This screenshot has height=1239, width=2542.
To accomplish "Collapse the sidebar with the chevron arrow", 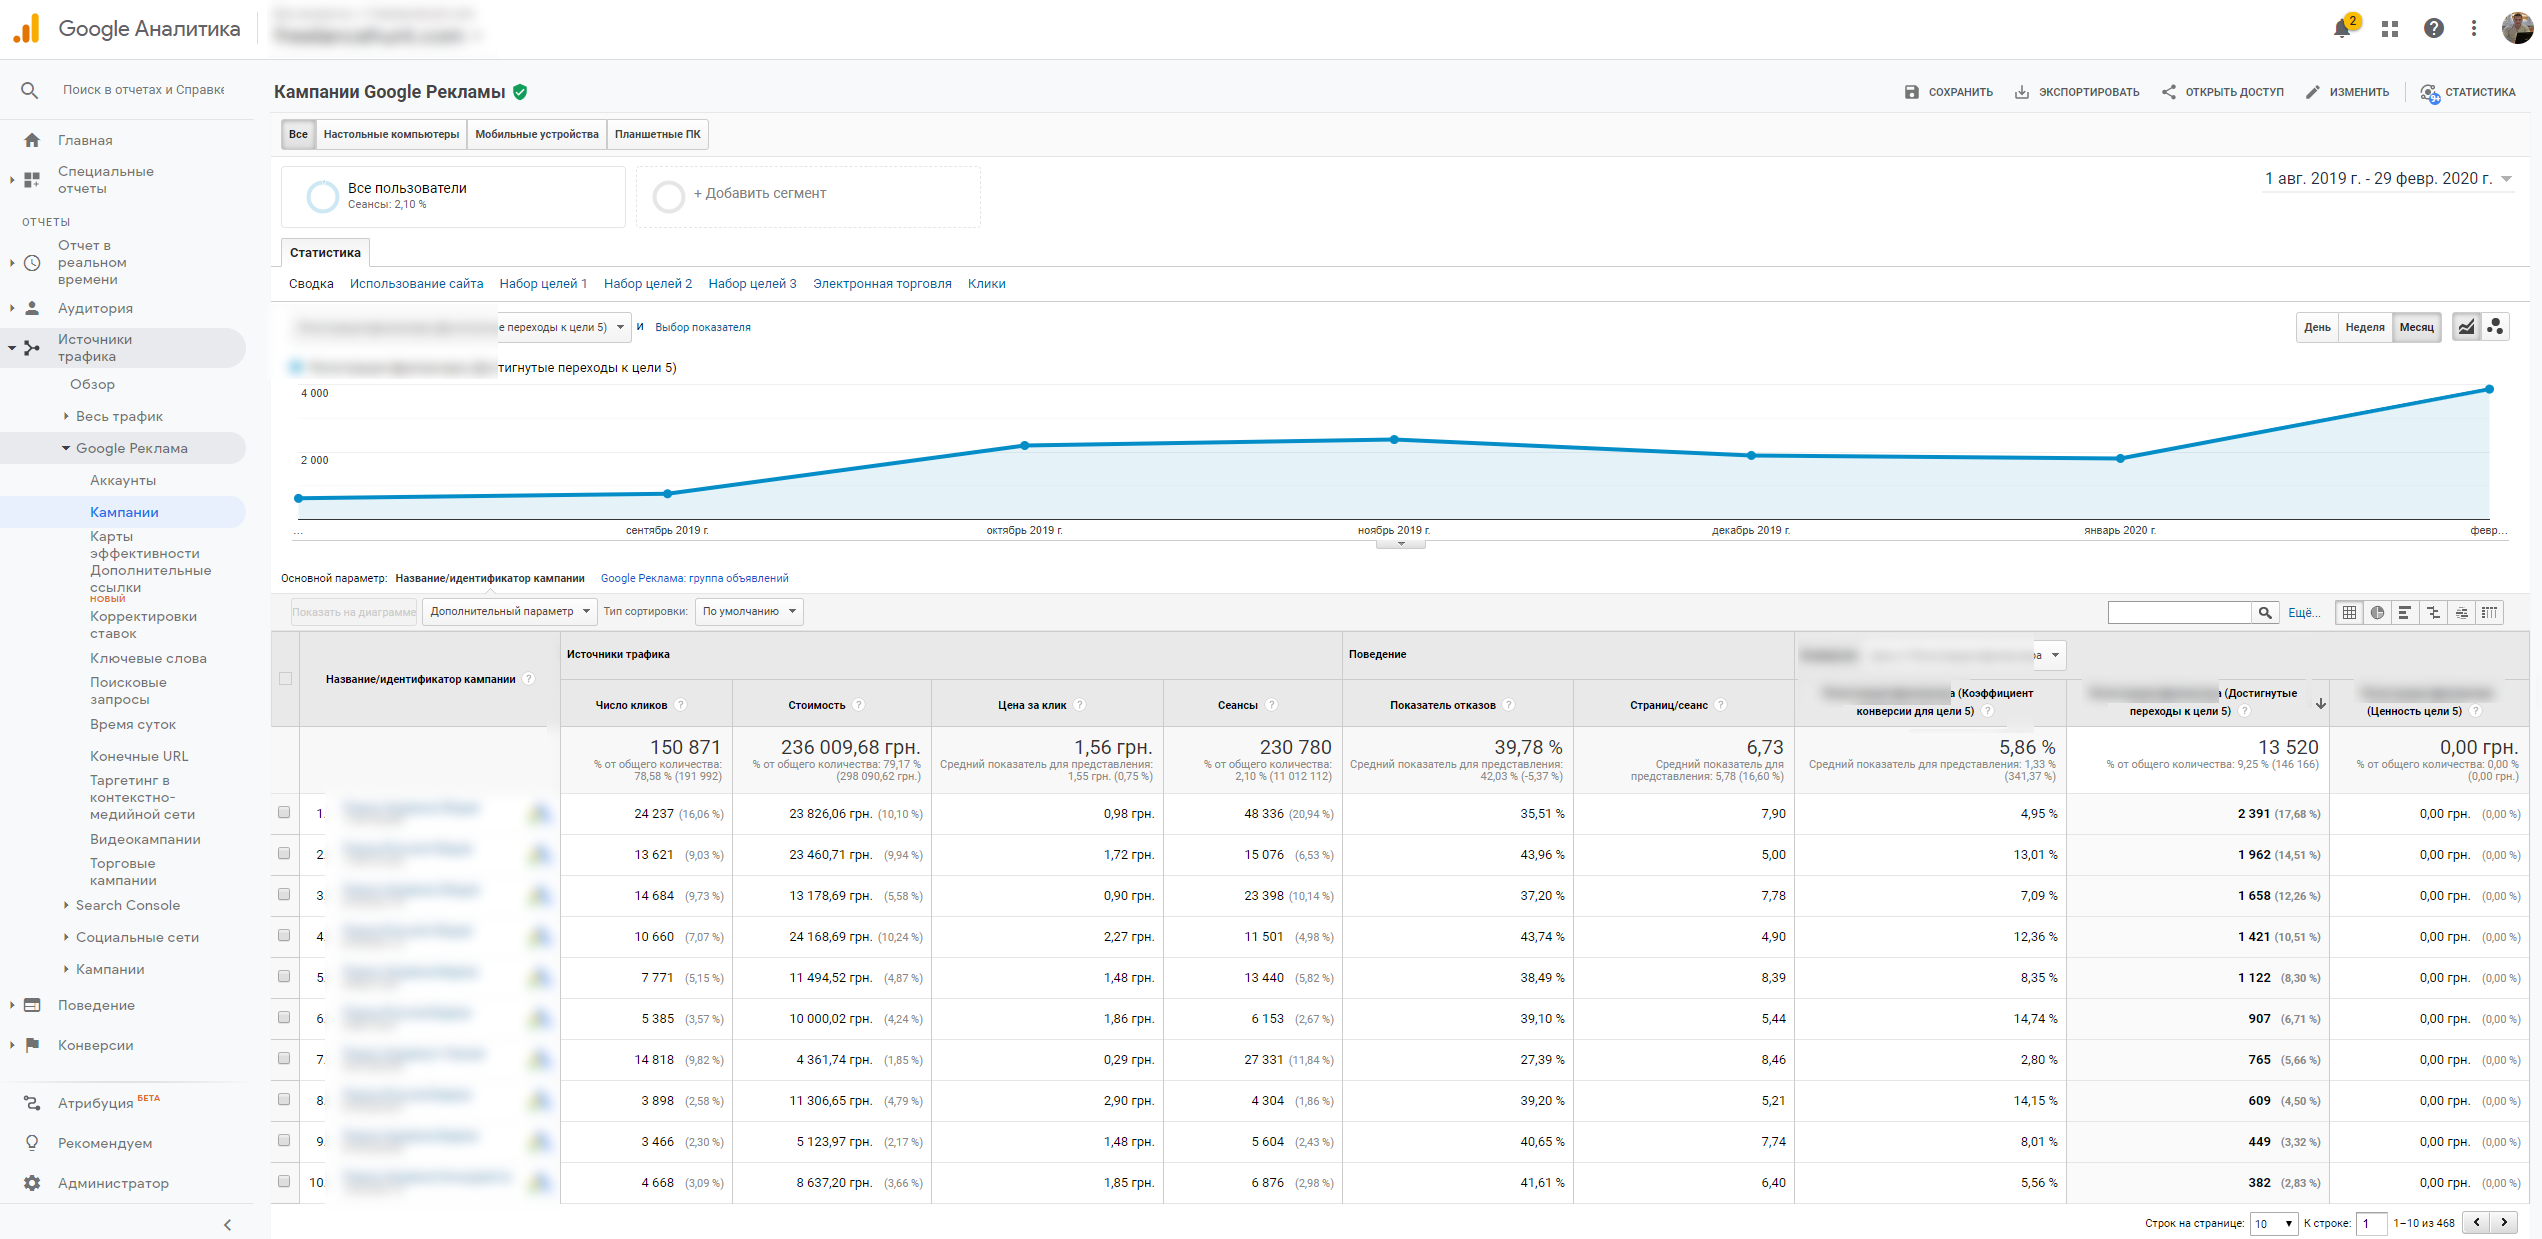I will [x=227, y=1224].
